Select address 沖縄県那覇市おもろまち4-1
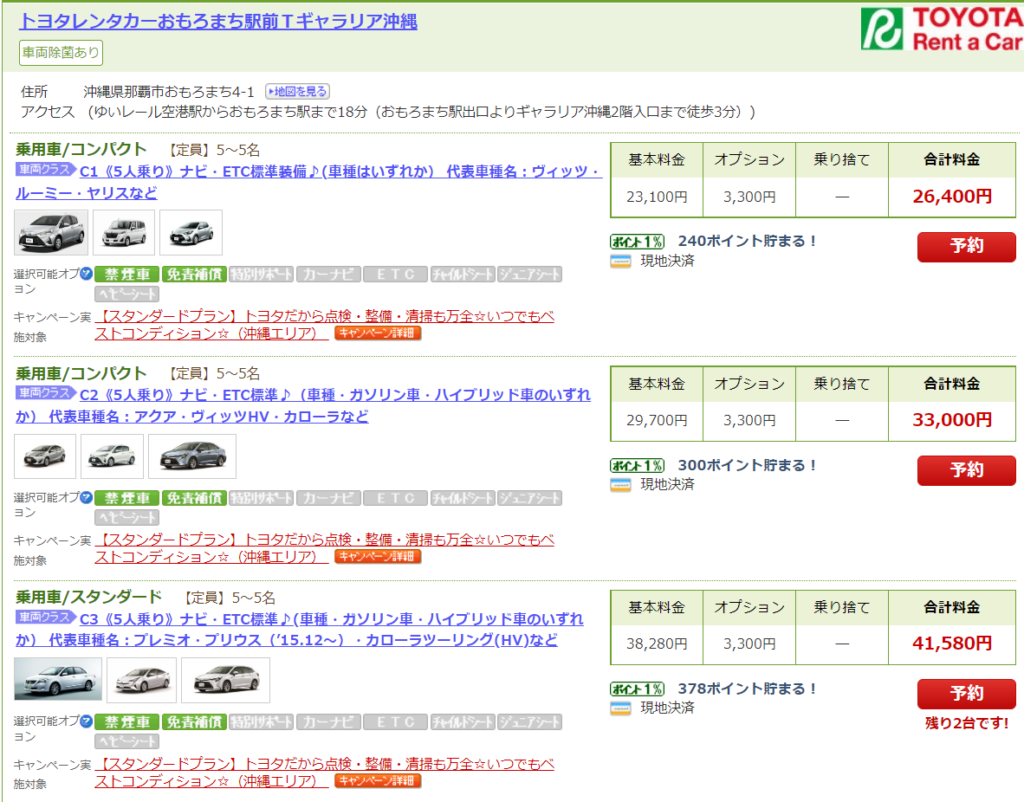 point(168,92)
